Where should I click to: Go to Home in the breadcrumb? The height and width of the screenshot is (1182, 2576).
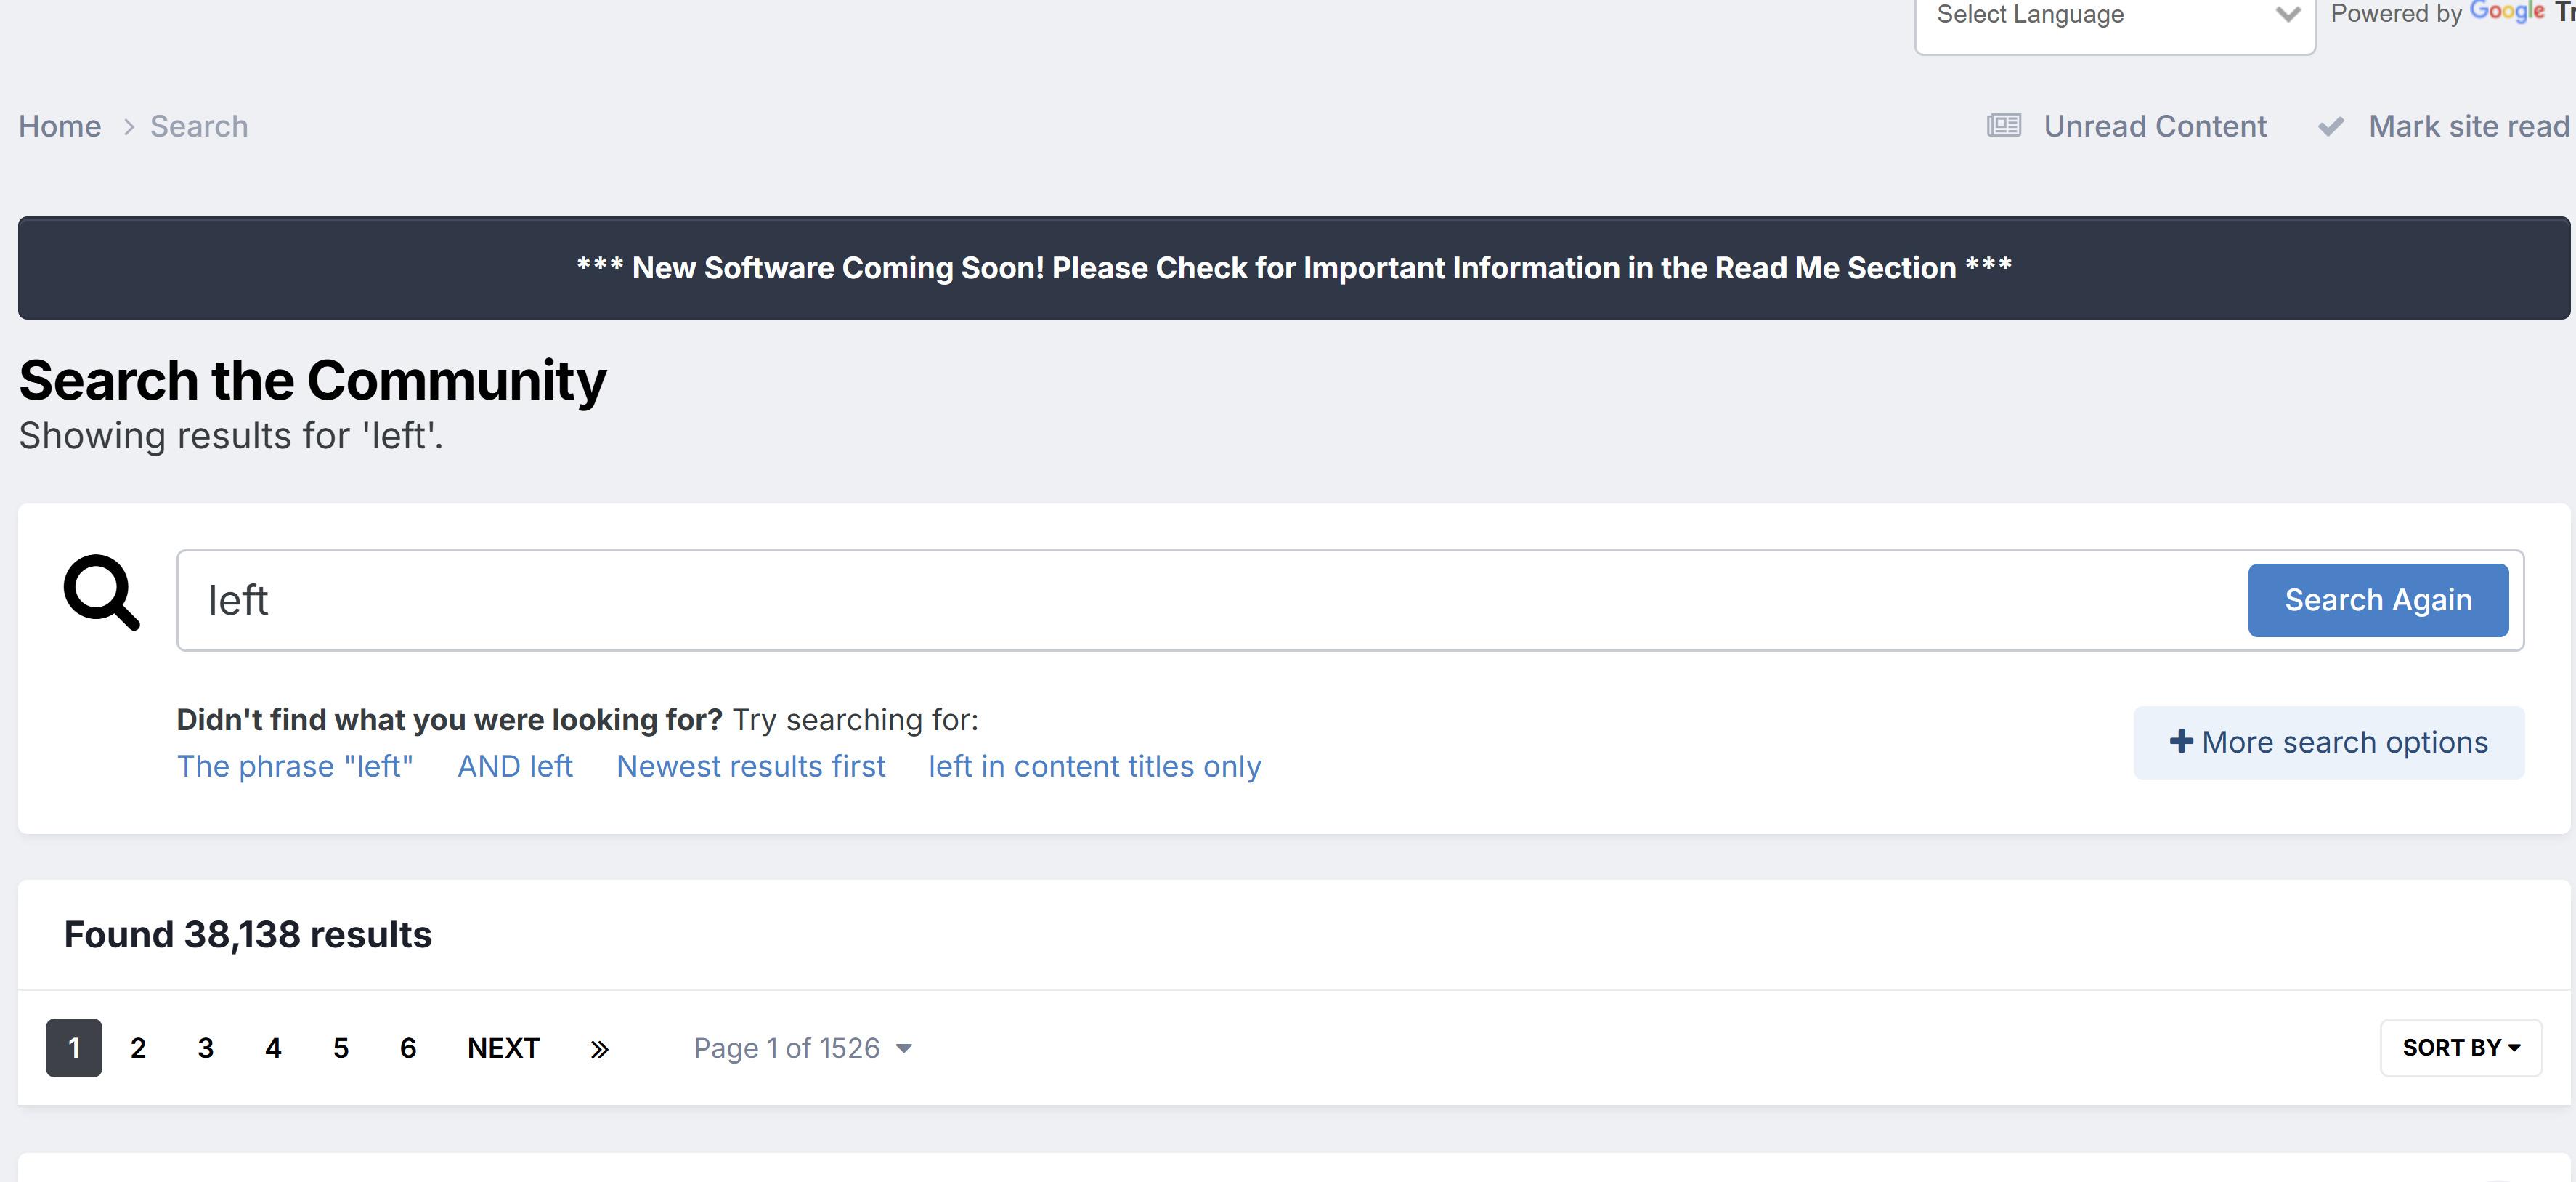coord(60,126)
